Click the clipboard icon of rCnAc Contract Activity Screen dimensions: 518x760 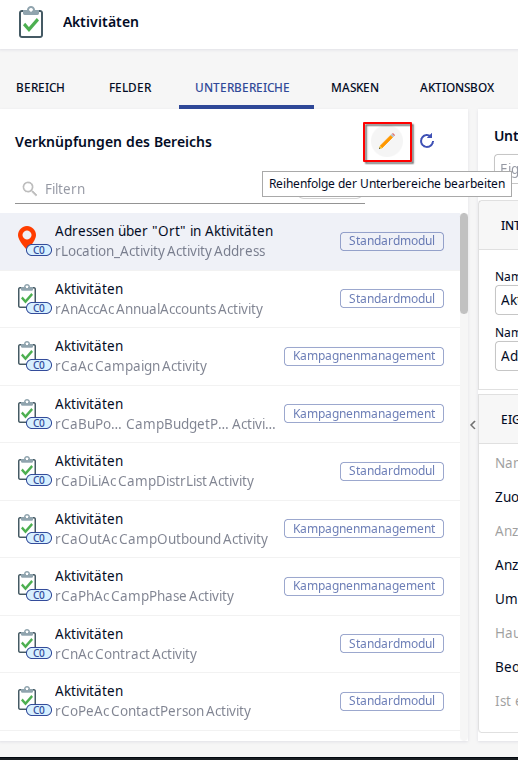click(x=27, y=641)
